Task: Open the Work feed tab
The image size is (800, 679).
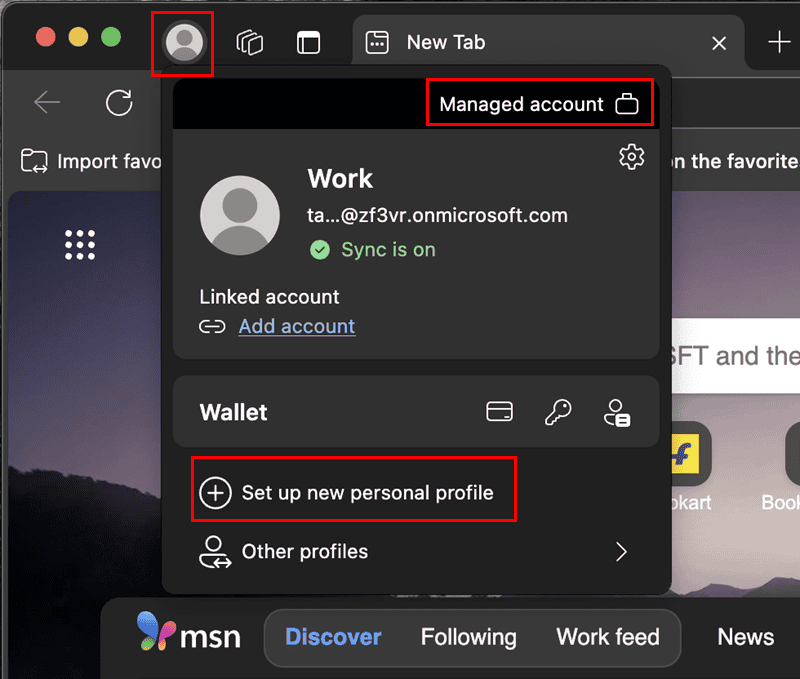Action: [608, 637]
